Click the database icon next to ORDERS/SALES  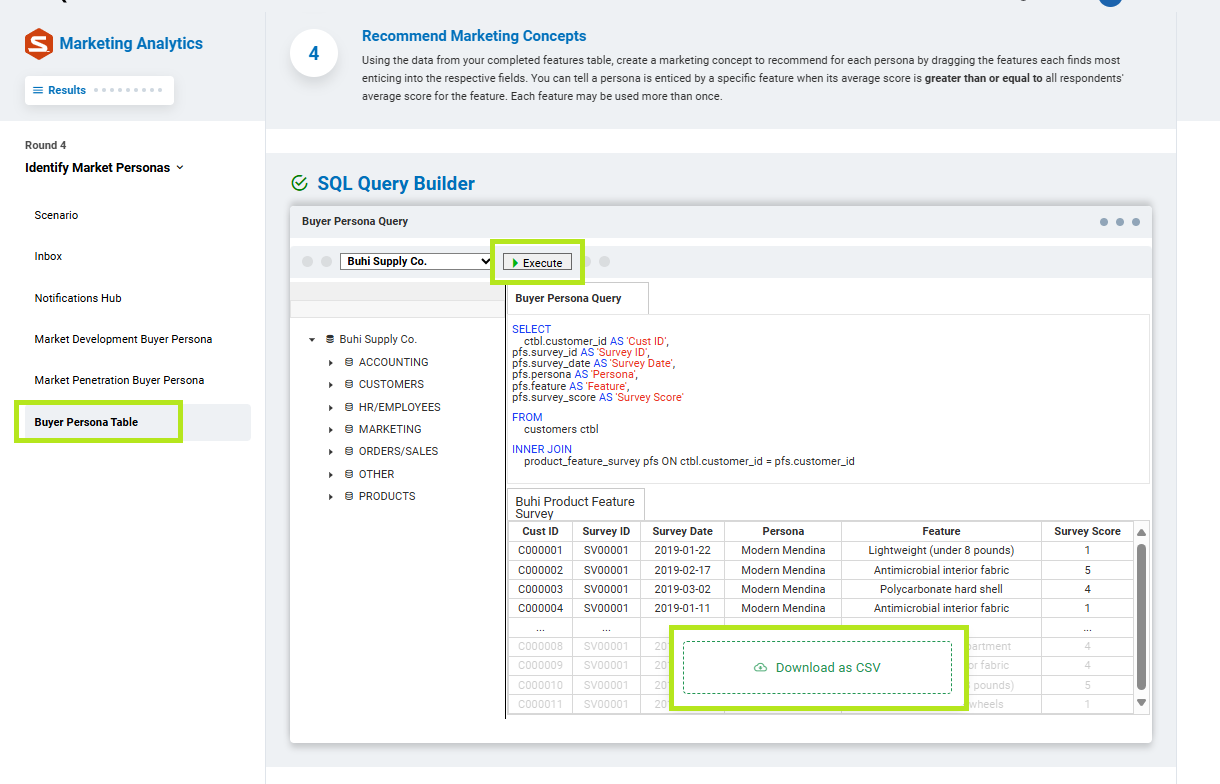point(349,451)
